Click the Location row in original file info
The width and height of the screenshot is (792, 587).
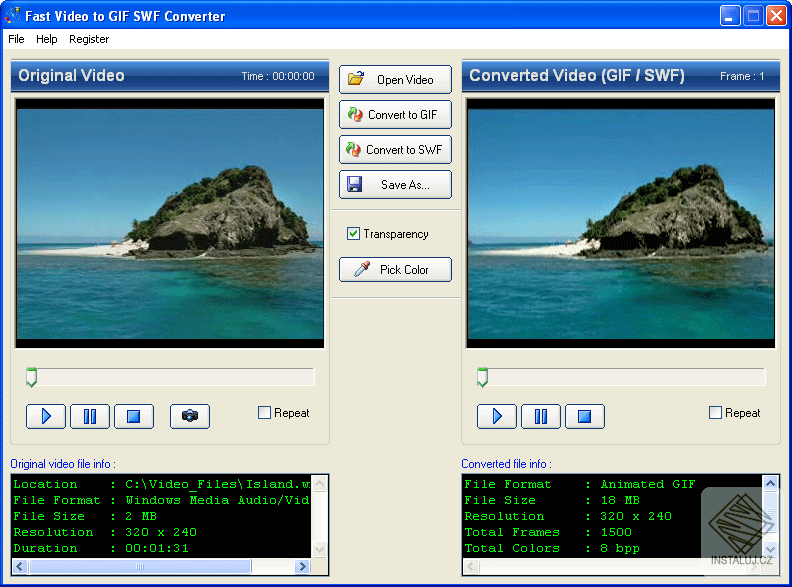(162, 484)
